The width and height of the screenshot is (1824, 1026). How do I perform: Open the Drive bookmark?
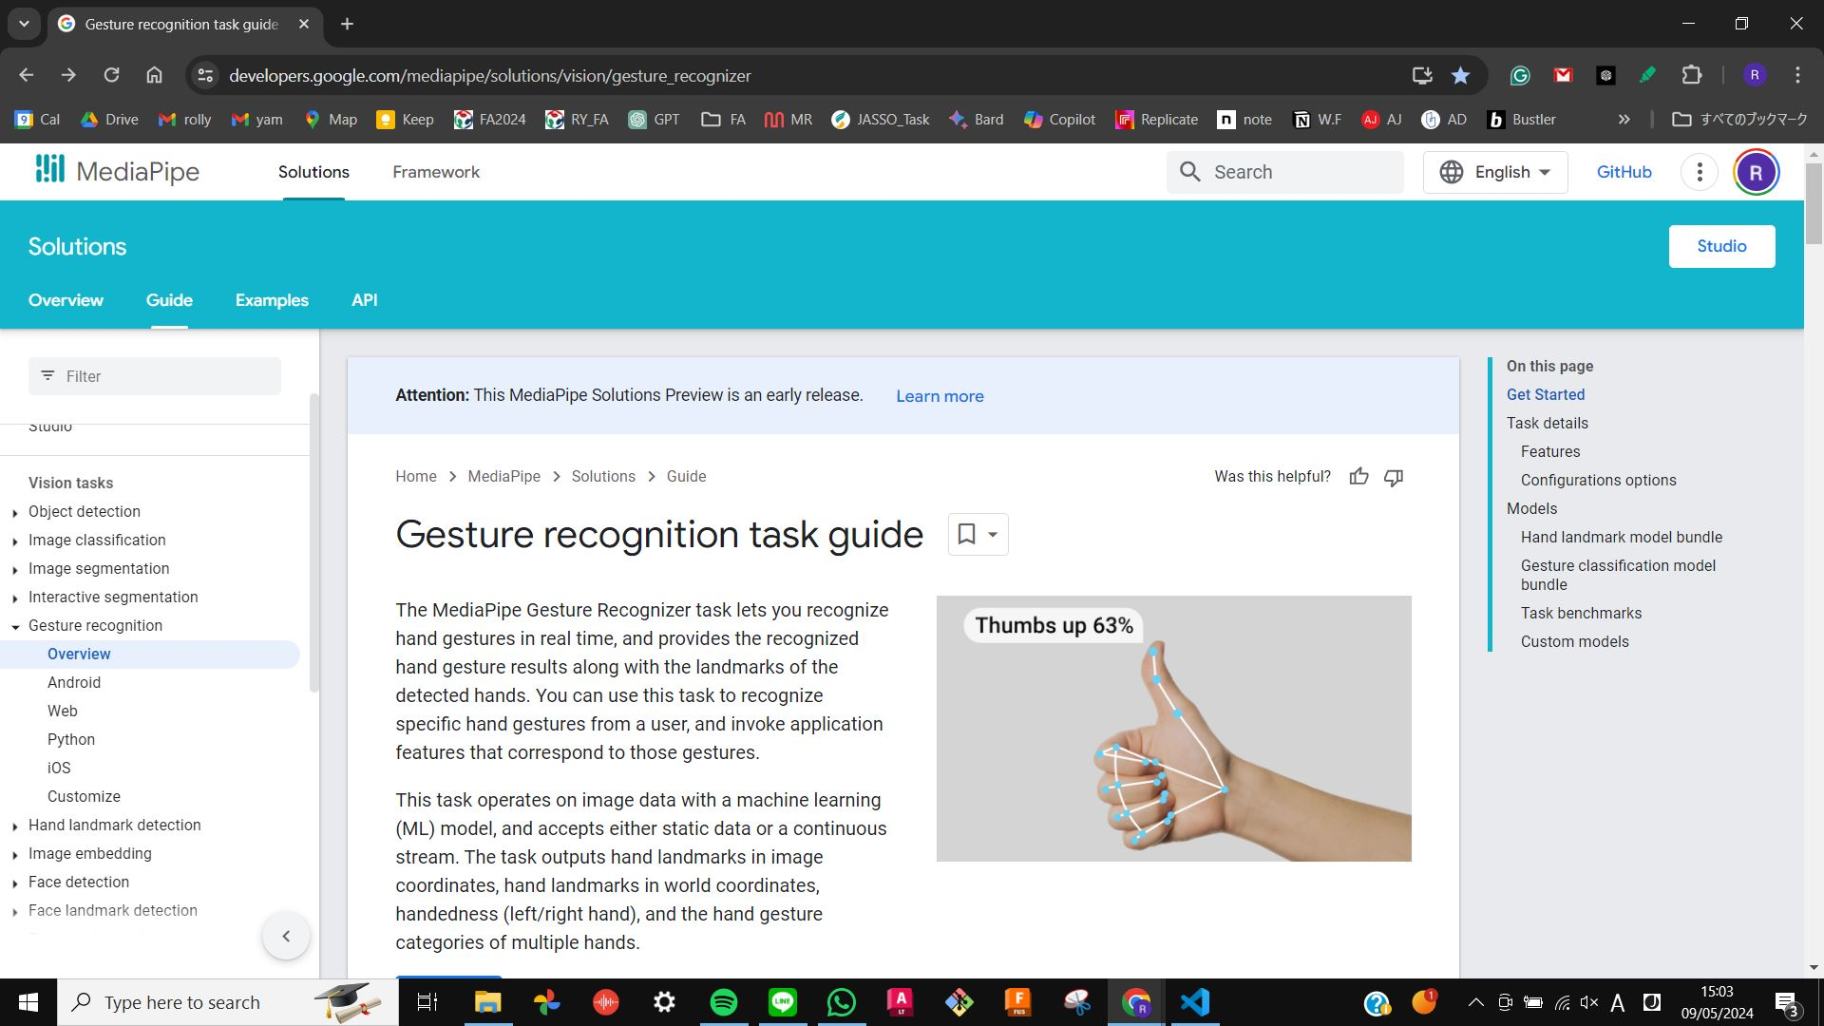(109, 119)
